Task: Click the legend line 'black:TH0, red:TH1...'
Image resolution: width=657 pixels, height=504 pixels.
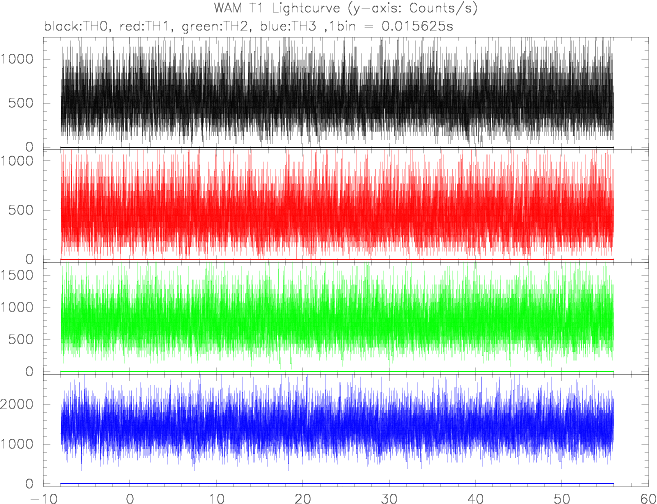Action: point(248,27)
